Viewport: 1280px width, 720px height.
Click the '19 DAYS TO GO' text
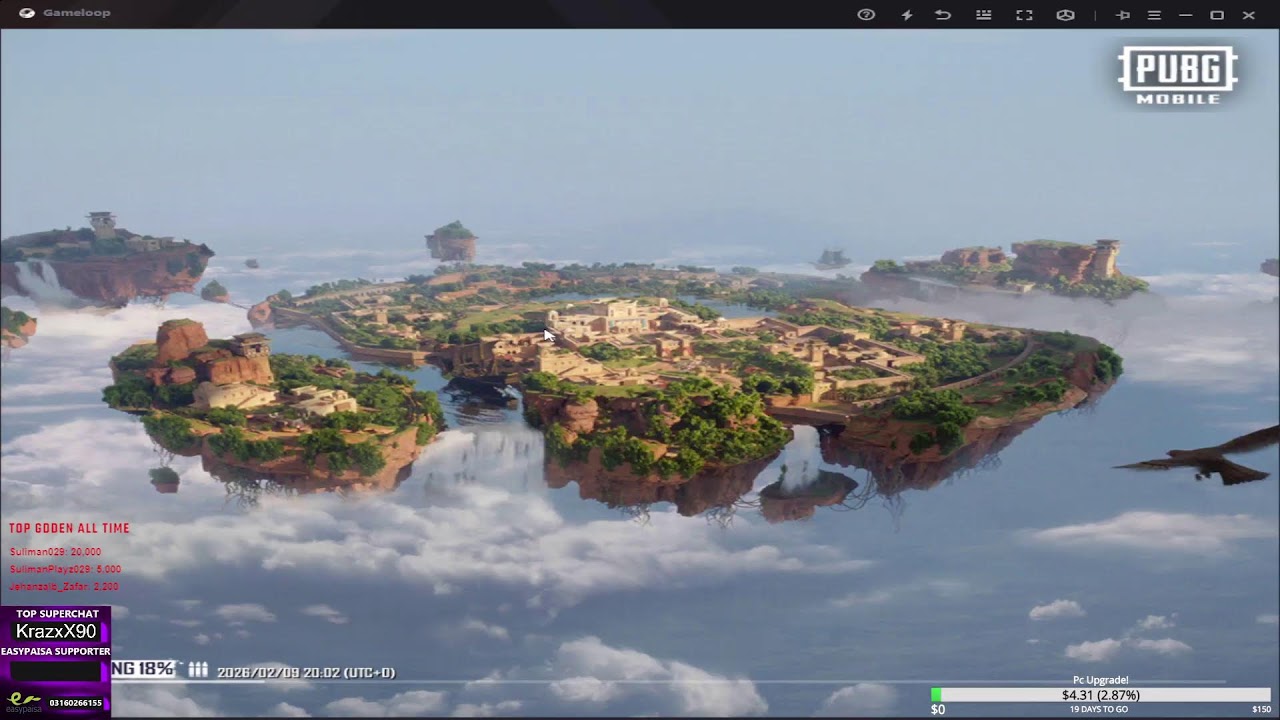[1099, 709]
